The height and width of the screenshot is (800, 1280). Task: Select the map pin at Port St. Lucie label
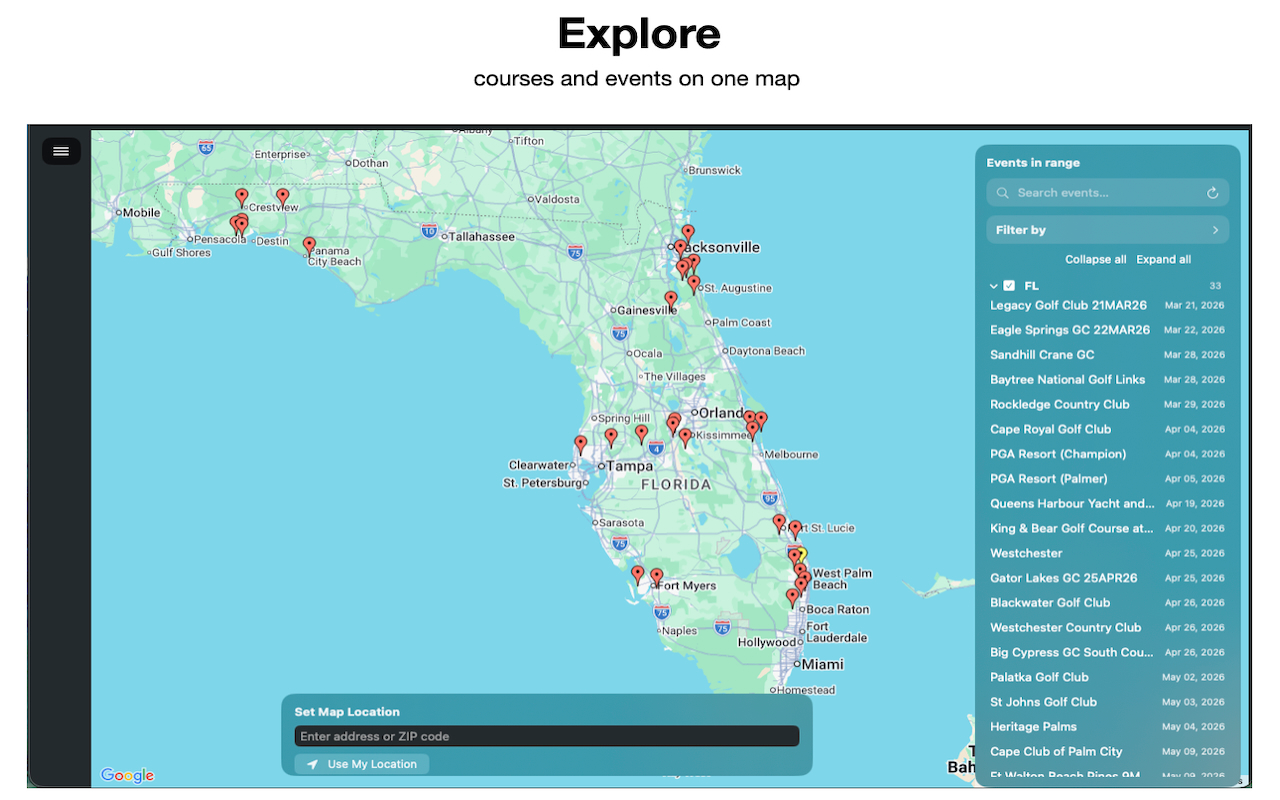(x=795, y=529)
